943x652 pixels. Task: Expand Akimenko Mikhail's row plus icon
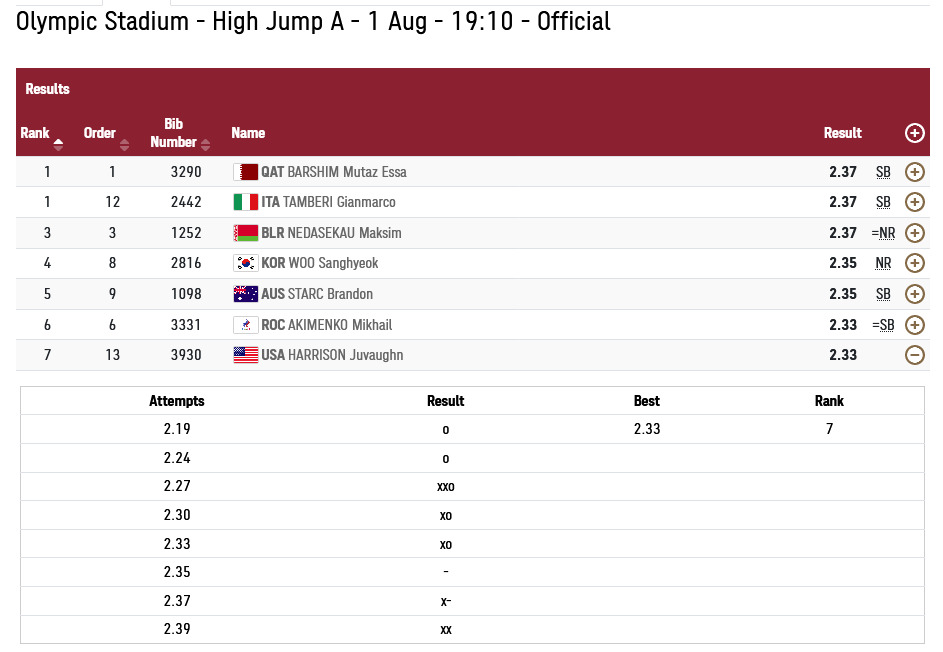point(914,325)
